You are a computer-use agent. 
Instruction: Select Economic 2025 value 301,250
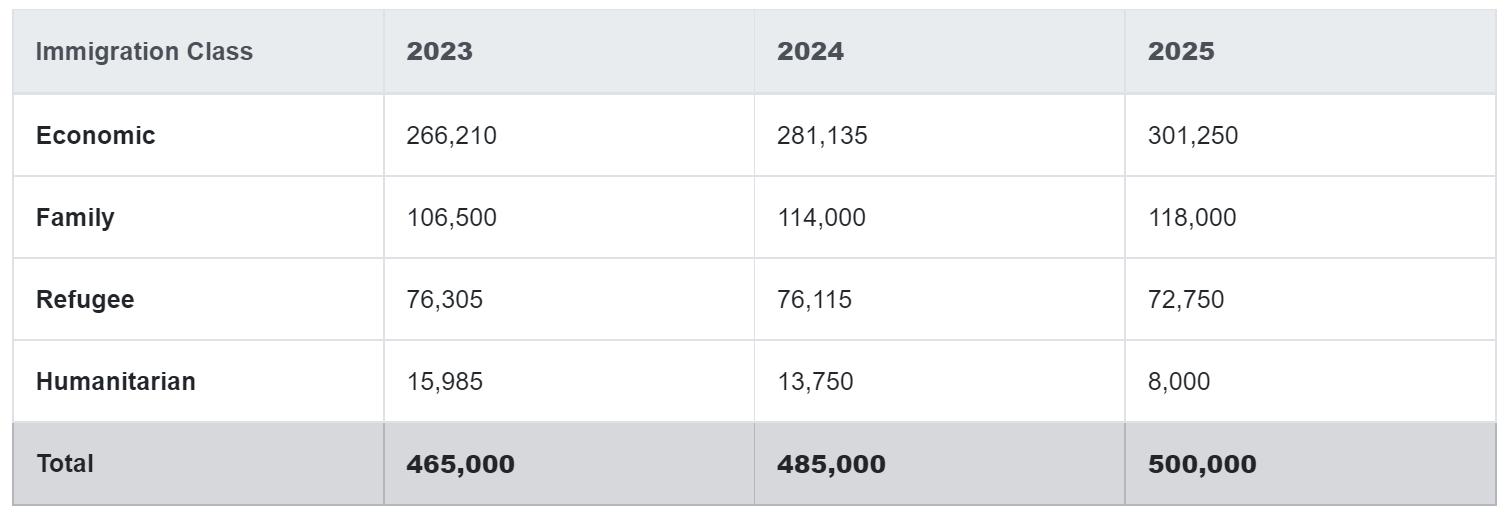pyautogui.click(x=1193, y=136)
